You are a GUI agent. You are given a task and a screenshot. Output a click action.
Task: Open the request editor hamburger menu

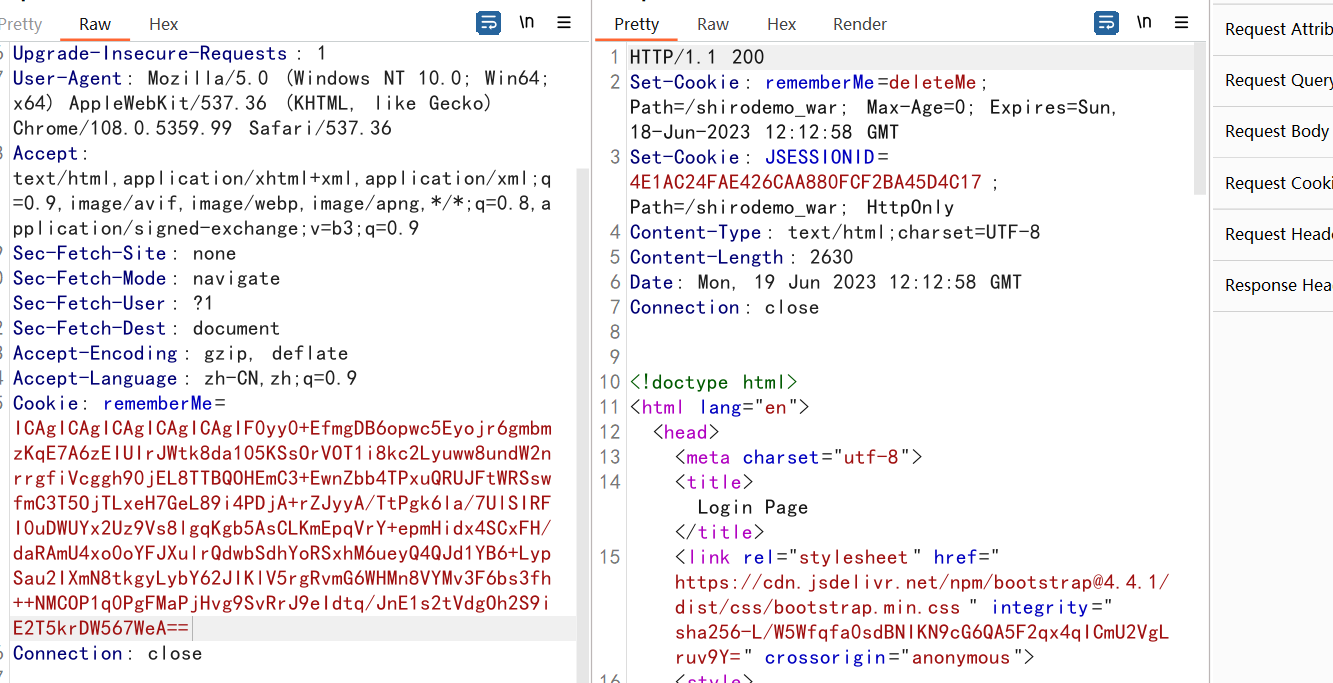pyautogui.click(x=564, y=23)
